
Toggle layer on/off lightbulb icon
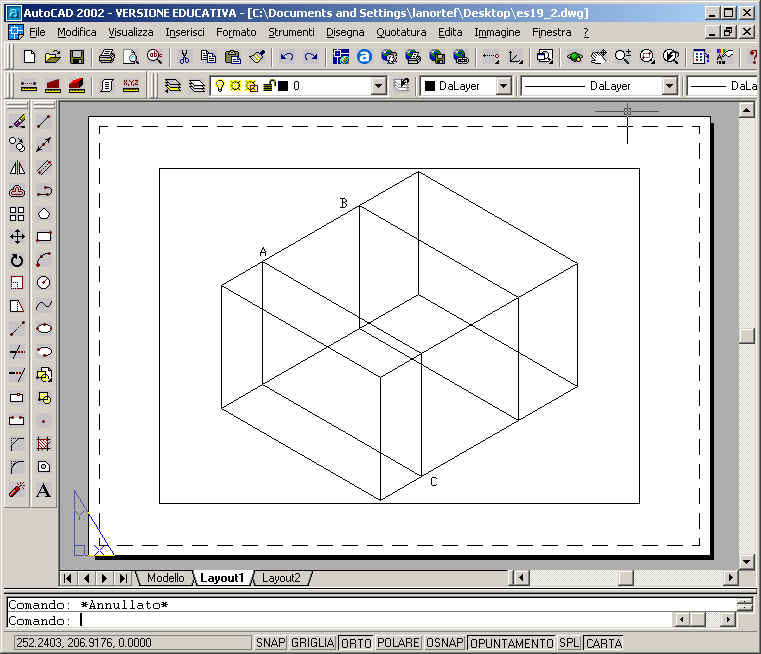point(220,86)
